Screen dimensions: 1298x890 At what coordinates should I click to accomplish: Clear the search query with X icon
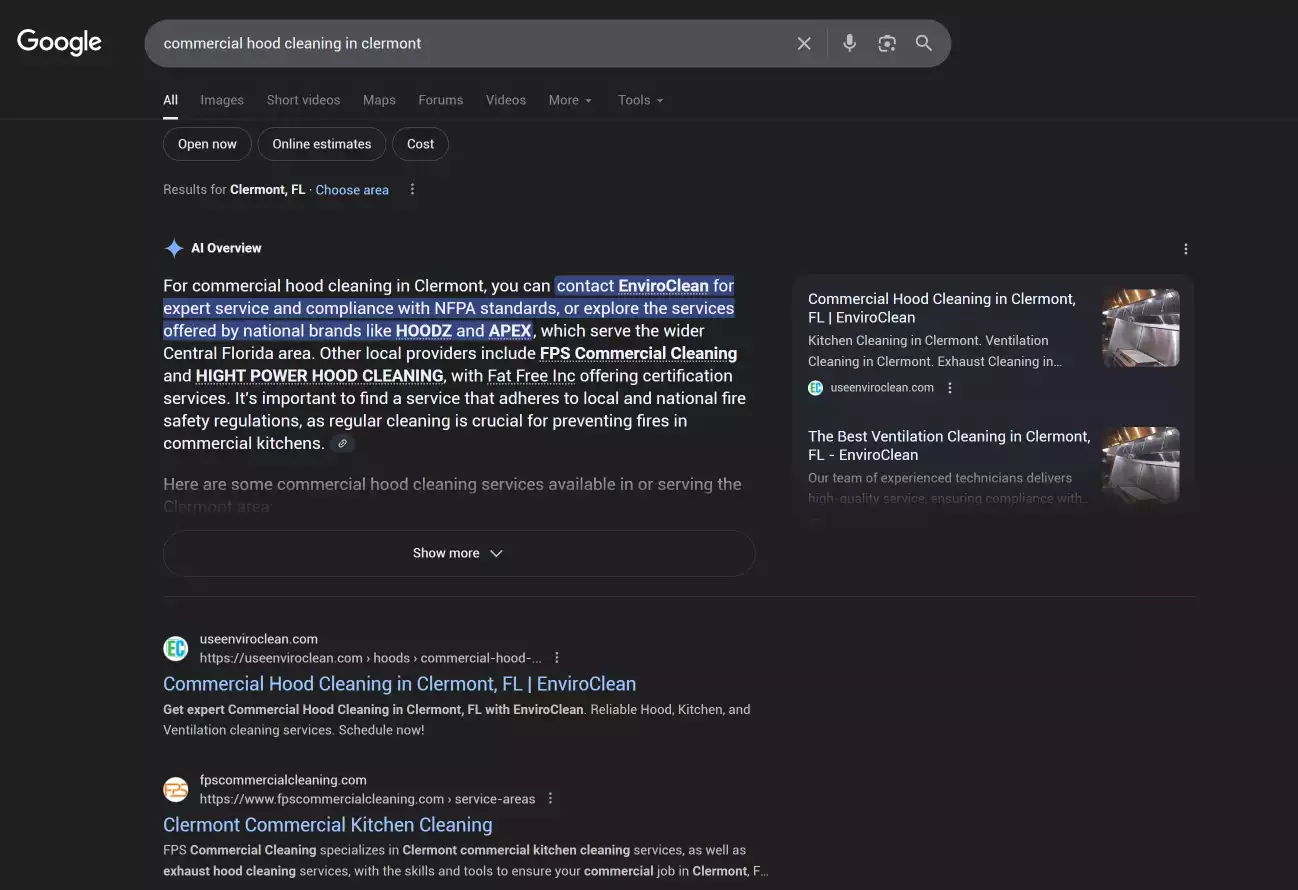804,43
